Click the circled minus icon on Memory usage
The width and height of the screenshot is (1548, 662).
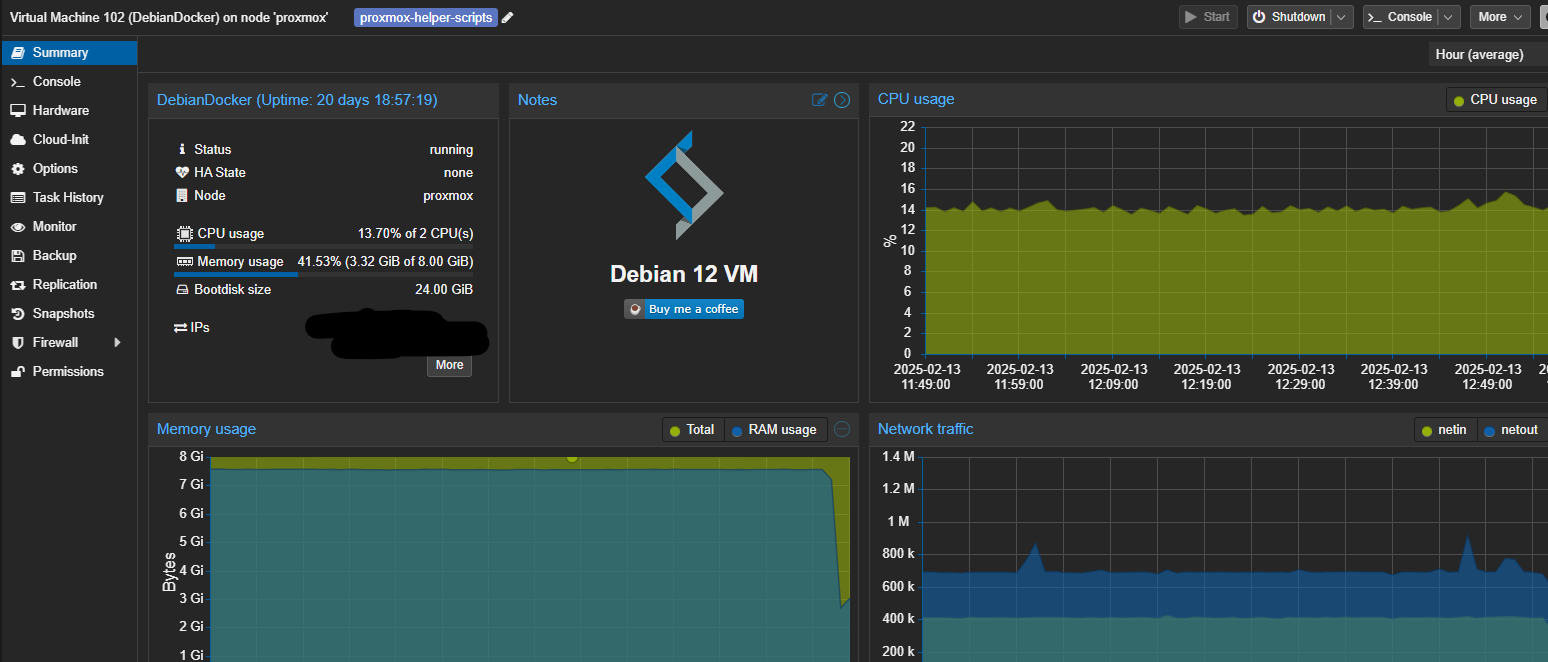[x=842, y=429]
